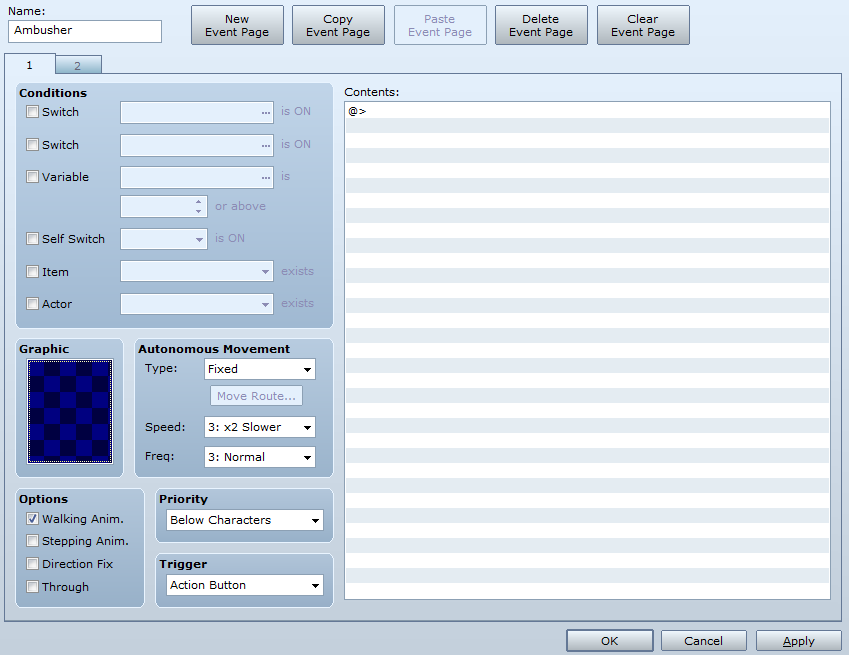The width and height of the screenshot is (849, 655).
Task: Enable the Variable condition checkbox
Action: (x=33, y=177)
